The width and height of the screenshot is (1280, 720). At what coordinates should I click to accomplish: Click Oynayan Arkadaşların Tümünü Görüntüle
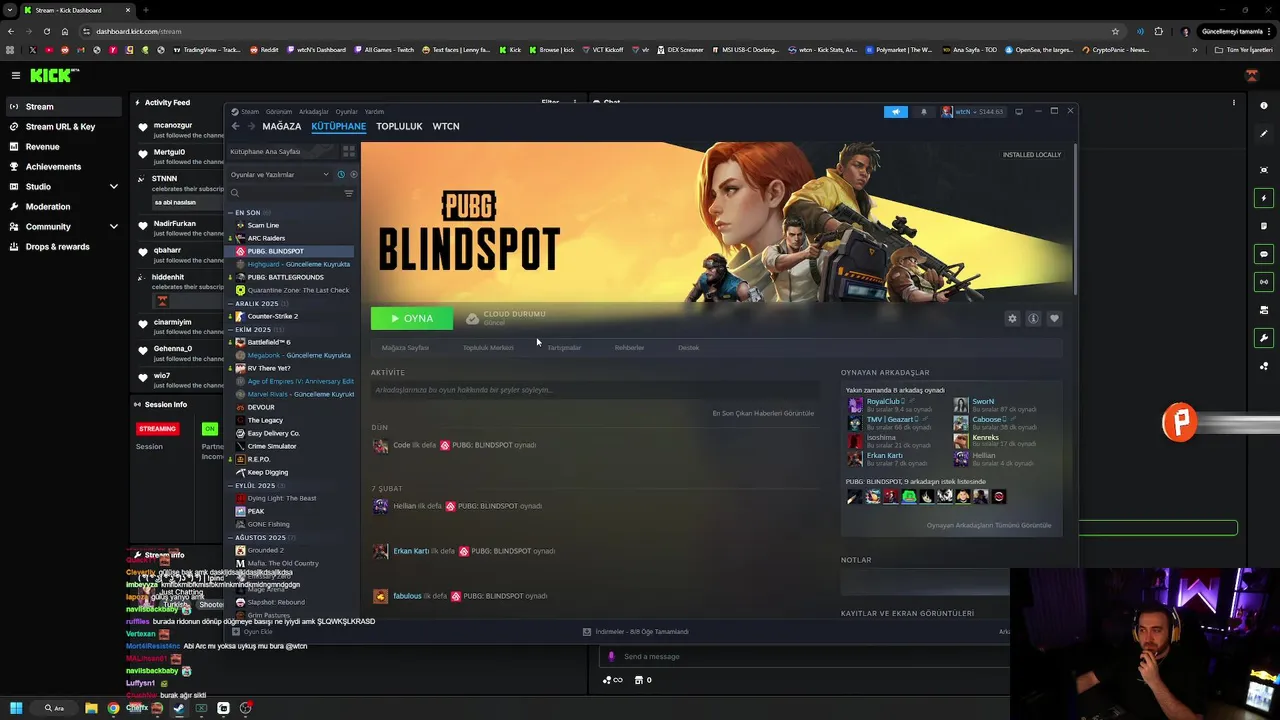click(x=989, y=525)
